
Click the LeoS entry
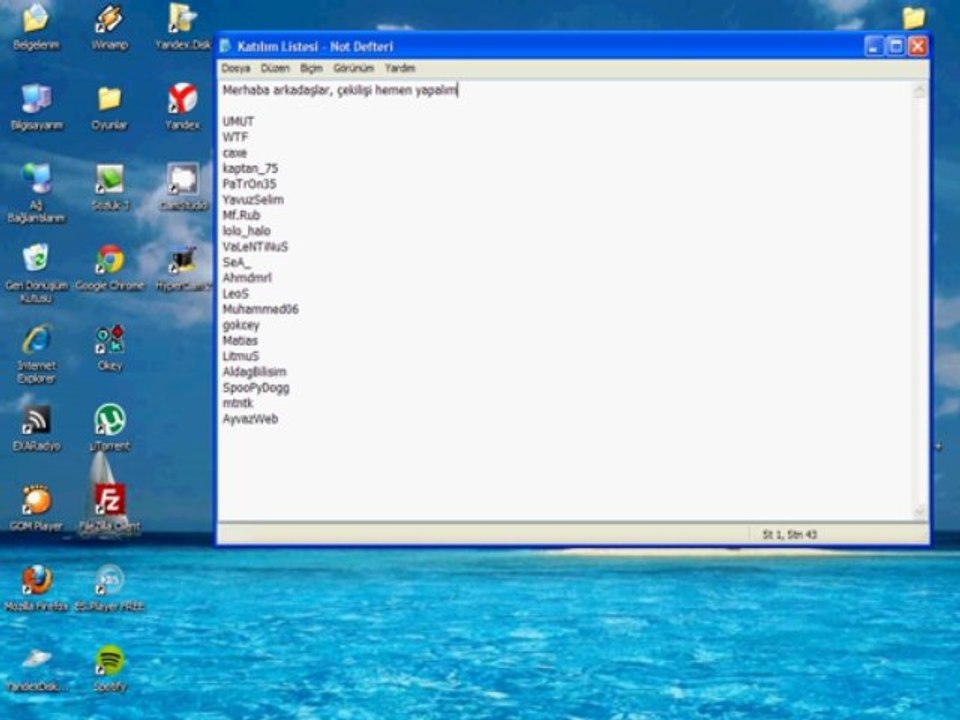pyautogui.click(x=236, y=294)
